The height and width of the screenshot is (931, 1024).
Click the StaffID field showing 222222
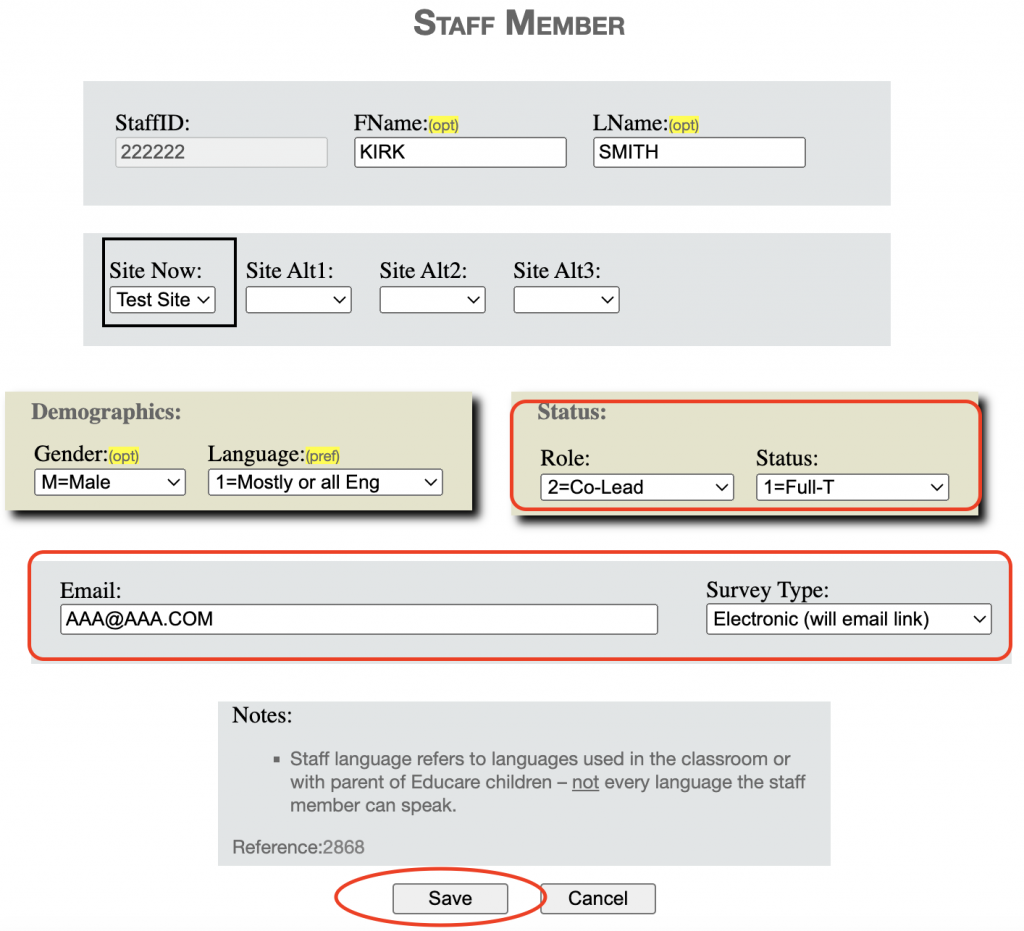[221, 152]
